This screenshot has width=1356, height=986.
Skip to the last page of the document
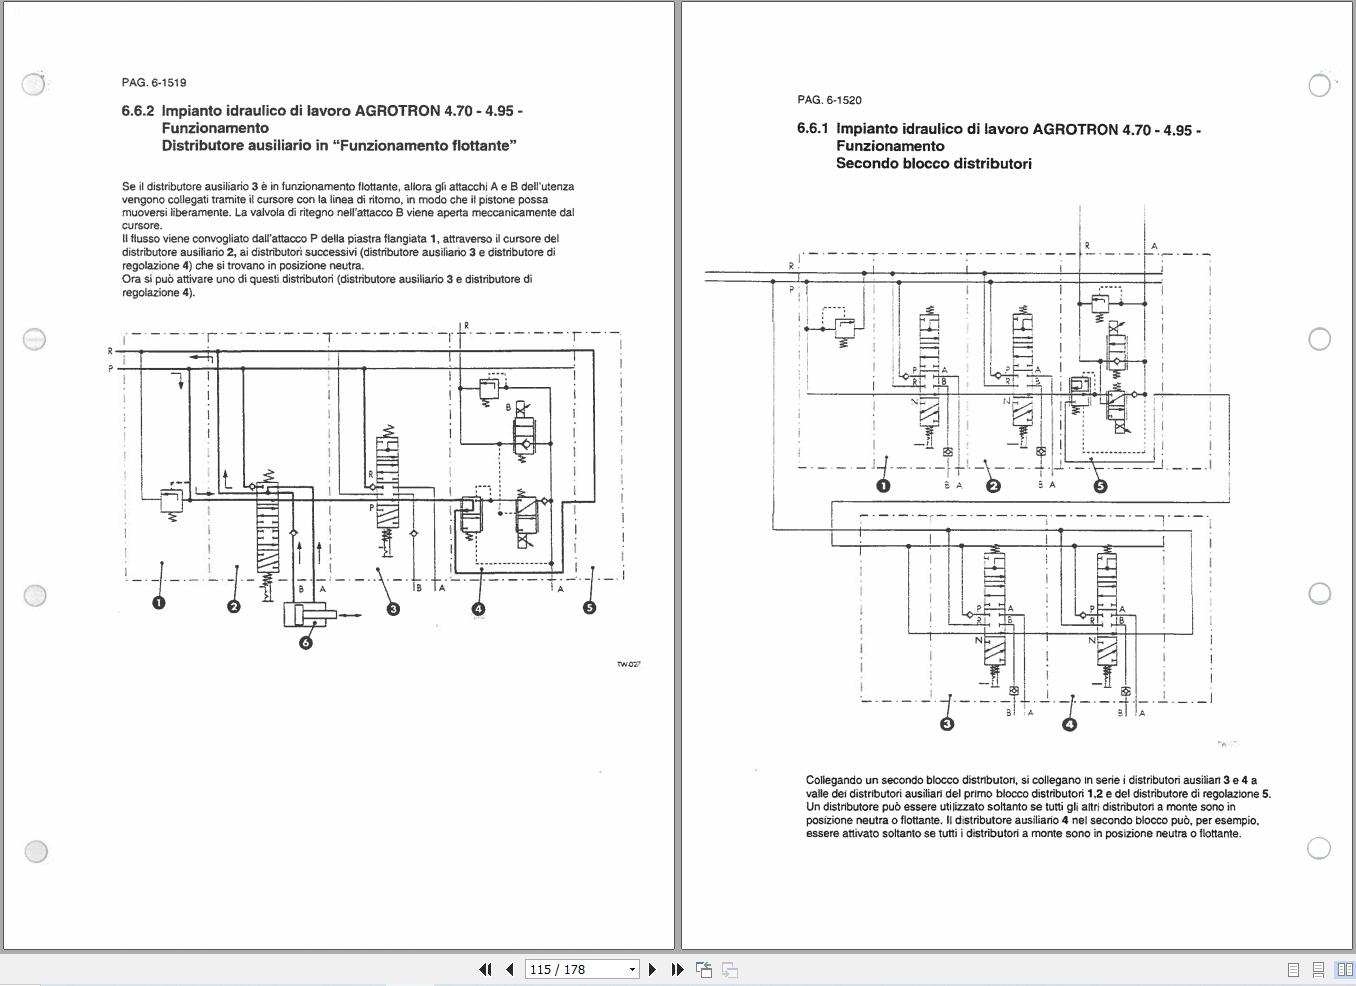678,969
